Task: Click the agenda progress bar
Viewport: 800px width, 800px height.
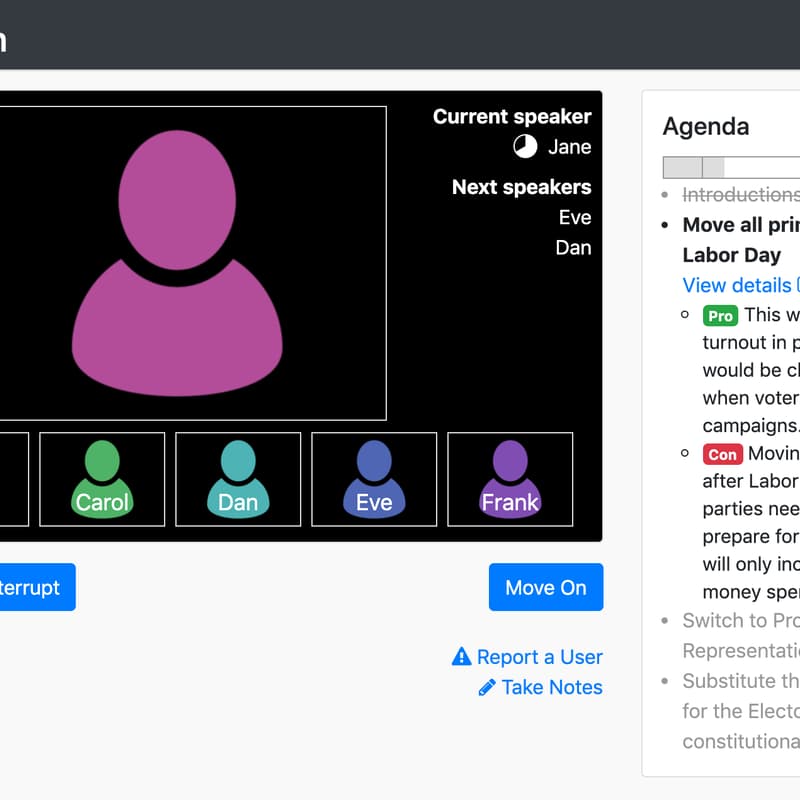Action: tap(731, 167)
